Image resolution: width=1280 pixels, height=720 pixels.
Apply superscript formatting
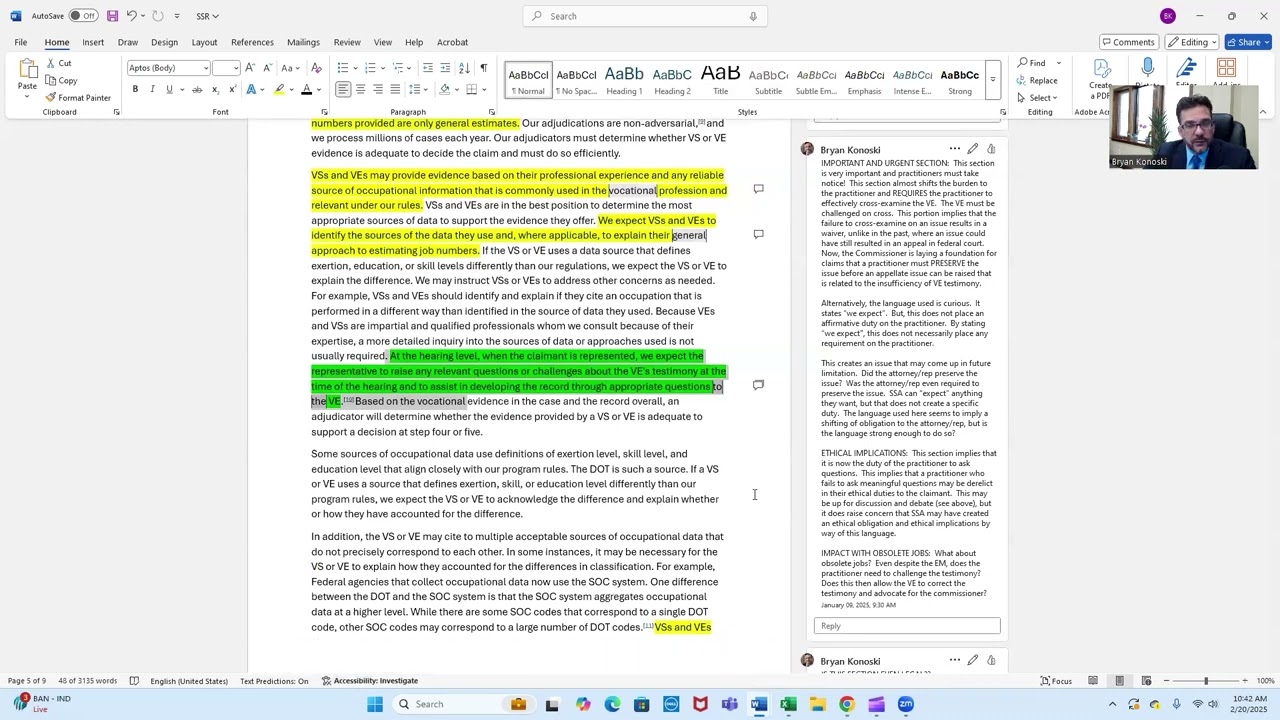pos(232,90)
